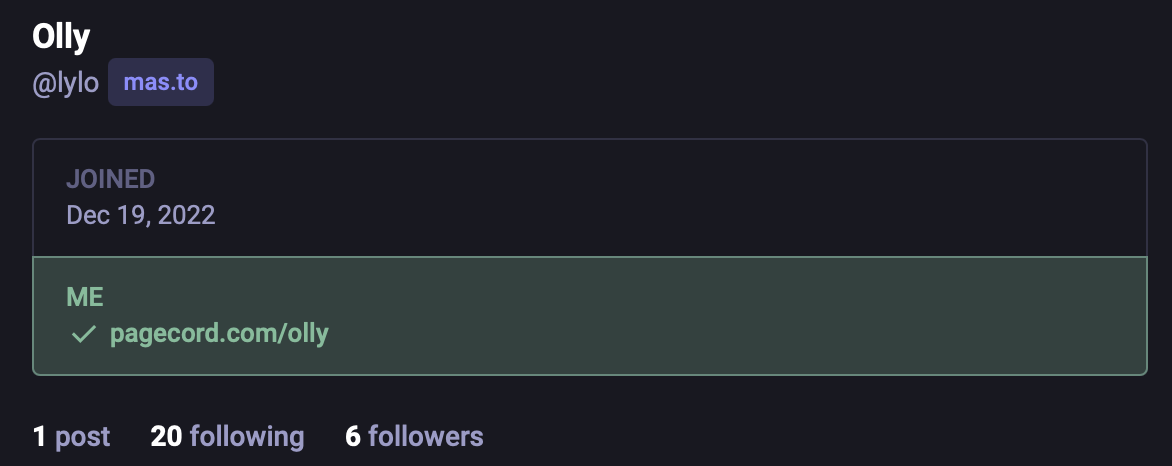This screenshot has height=466, width=1172.
Task: Open the following list via its label
Action: click(246, 436)
